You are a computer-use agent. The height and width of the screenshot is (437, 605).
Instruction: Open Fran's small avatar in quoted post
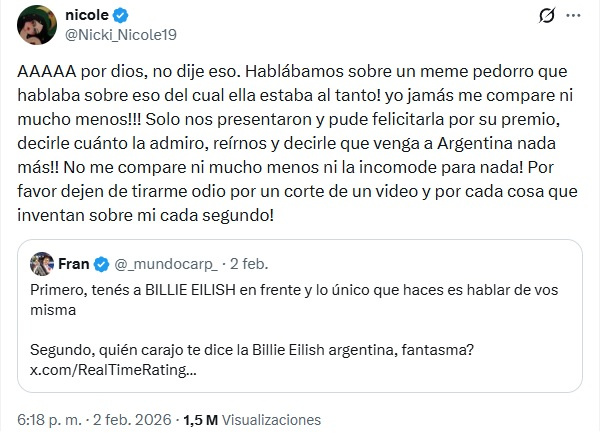(x=41, y=263)
